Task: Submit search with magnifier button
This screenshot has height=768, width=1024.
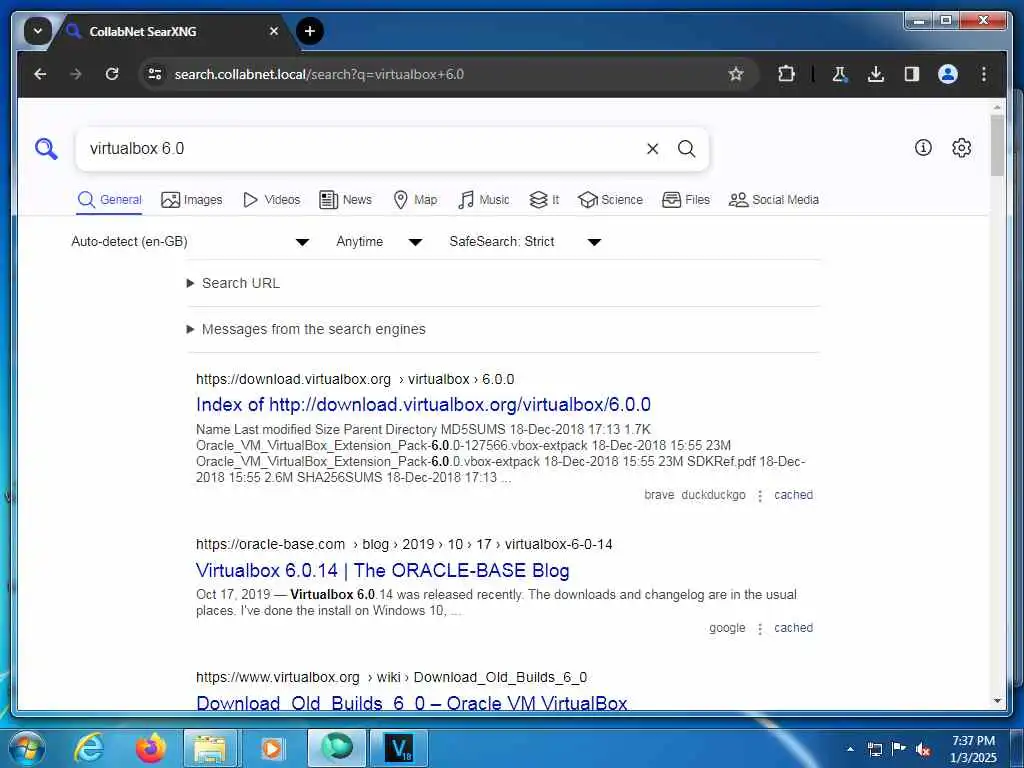Action: point(686,149)
